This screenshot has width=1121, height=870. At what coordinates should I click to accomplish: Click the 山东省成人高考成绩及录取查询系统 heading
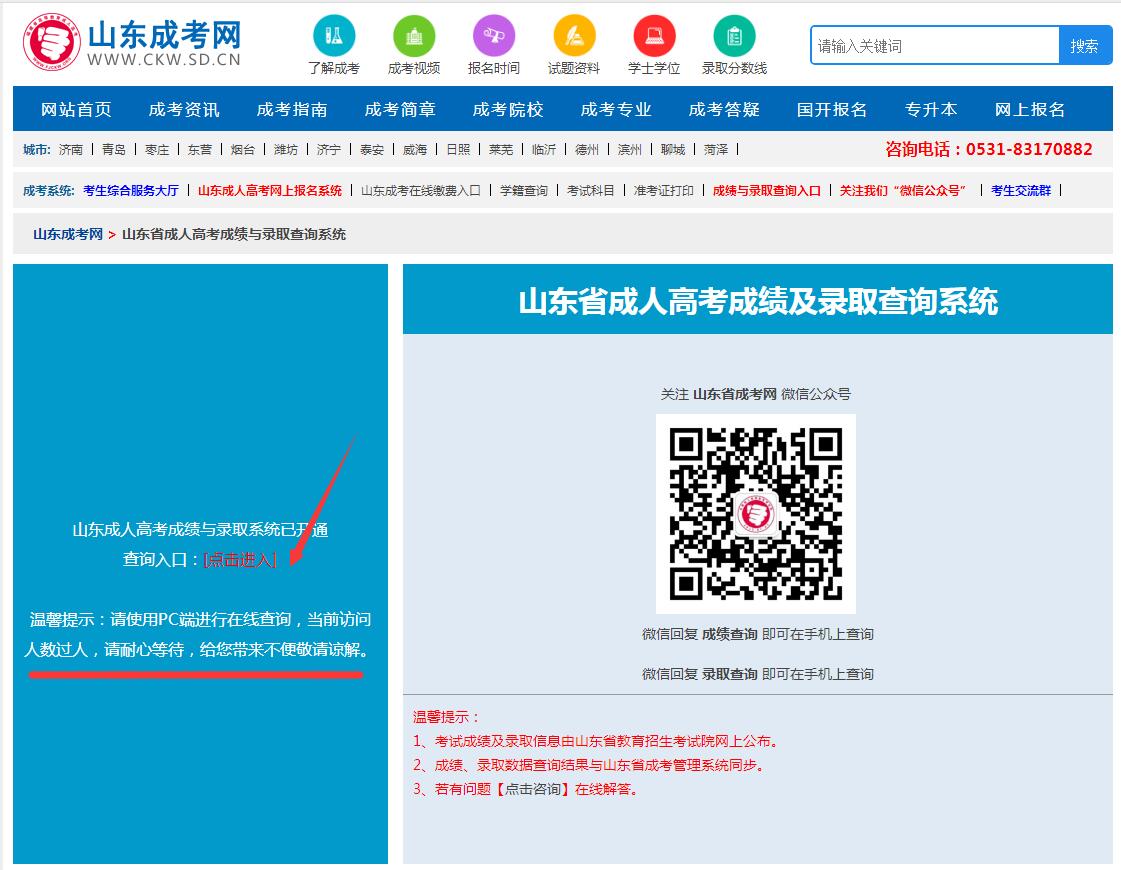758,301
